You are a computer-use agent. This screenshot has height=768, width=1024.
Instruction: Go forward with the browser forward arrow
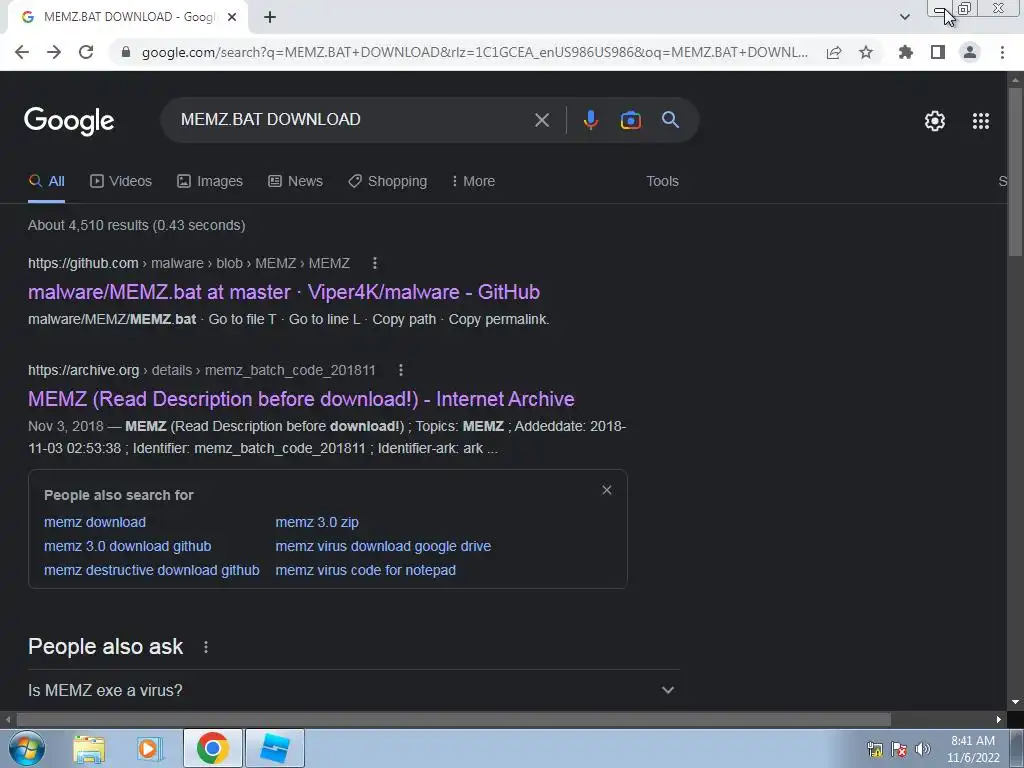[x=54, y=52]
